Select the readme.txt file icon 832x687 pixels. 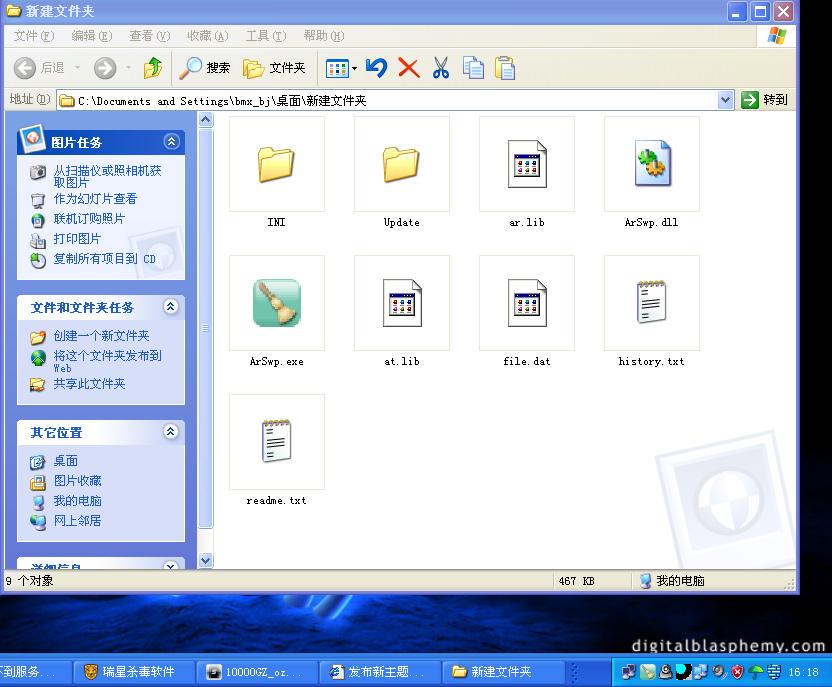[x=276, y=441]
